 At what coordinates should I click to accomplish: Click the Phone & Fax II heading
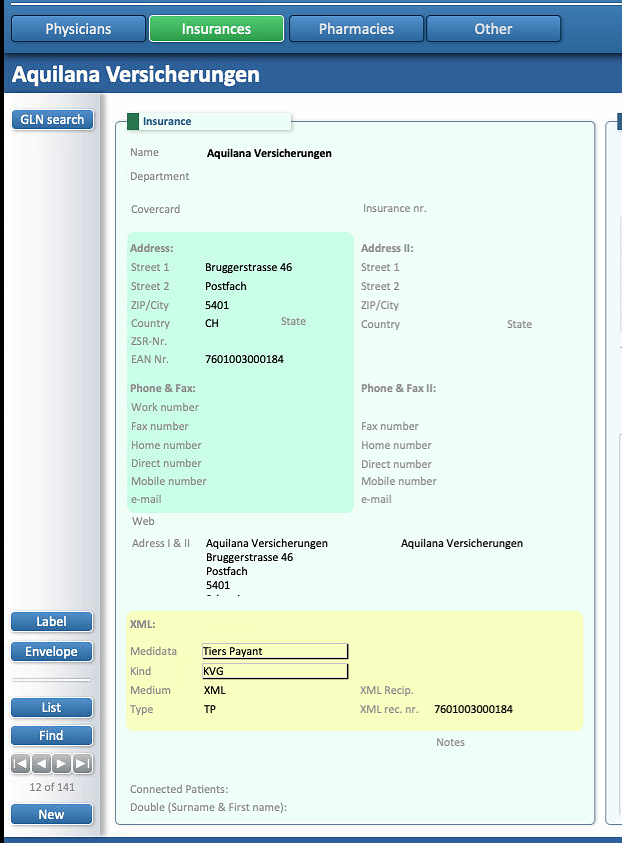pos(398,388)
